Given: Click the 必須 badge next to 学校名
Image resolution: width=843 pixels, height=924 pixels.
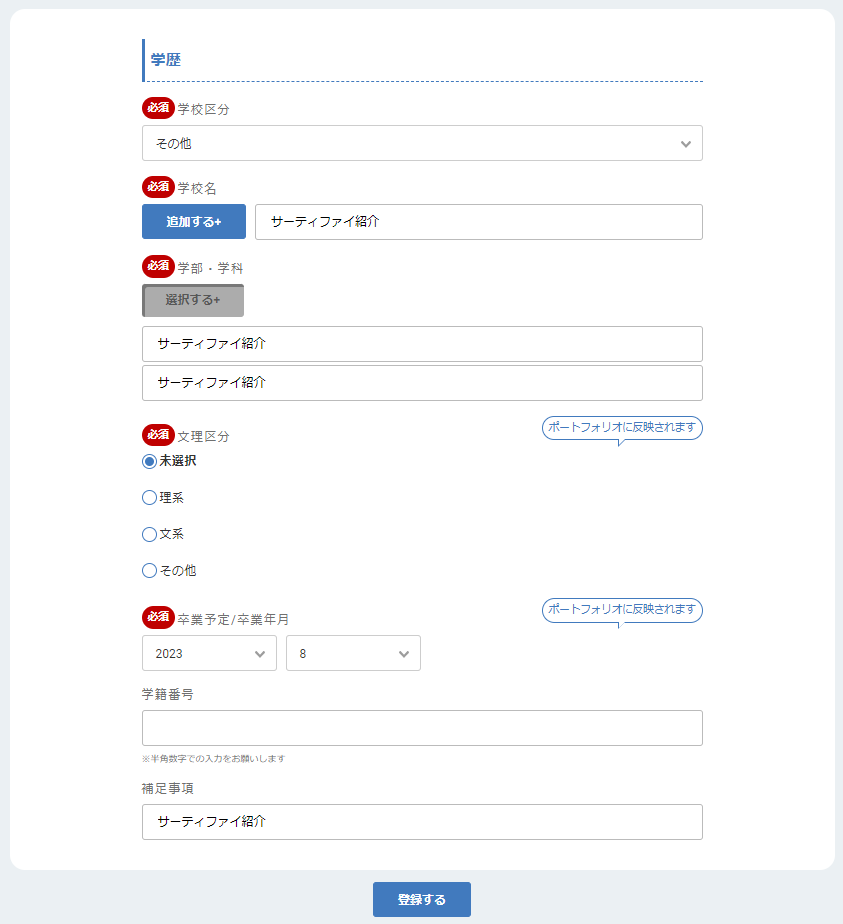Looking at the screenshot, I should 158,187.
